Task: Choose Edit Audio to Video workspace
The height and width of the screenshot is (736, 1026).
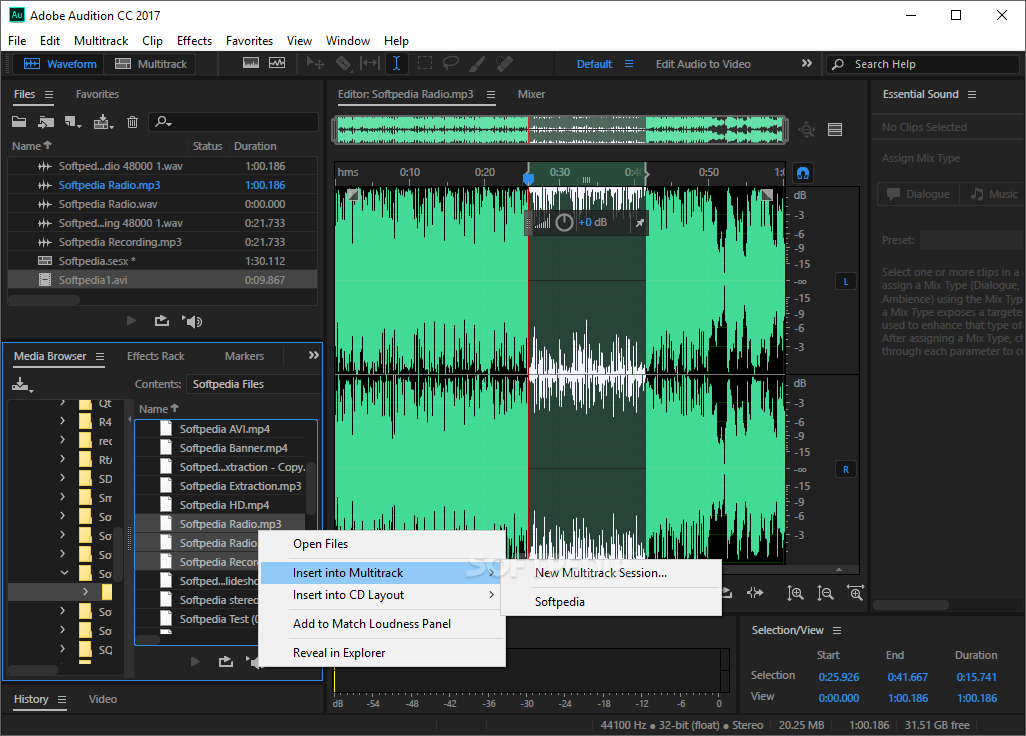Action: (x=703, y=64)
